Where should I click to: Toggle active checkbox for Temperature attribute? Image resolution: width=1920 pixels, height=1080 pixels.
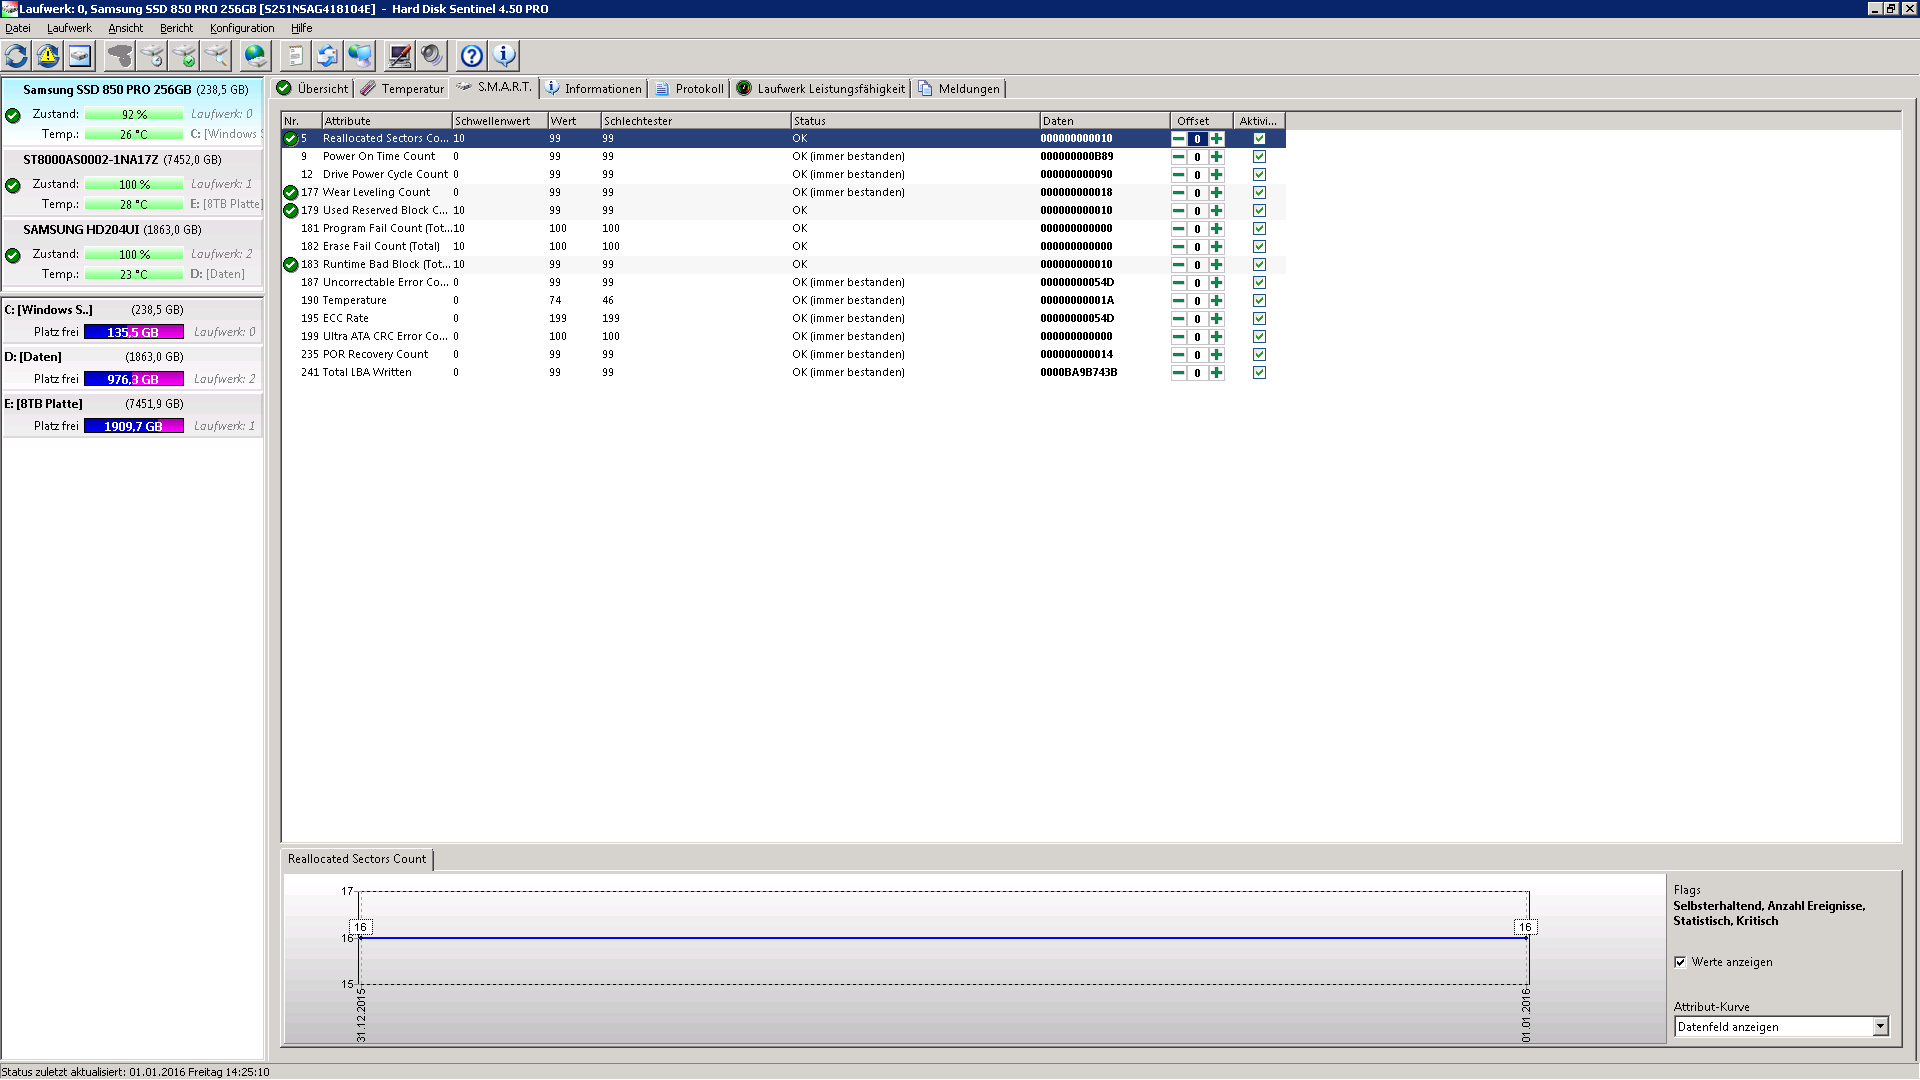pos(1259,301)
